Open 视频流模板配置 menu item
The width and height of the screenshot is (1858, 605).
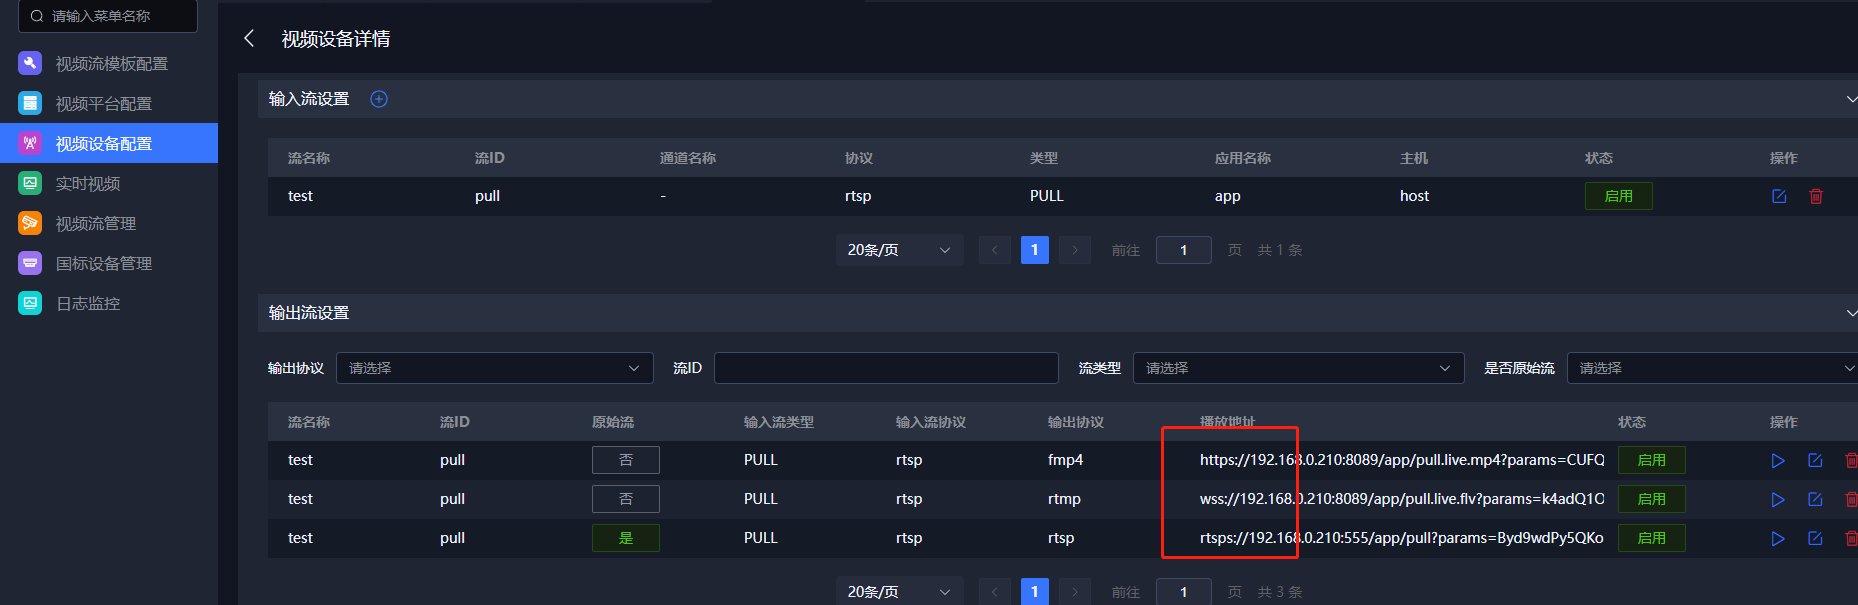coord(109,63)
